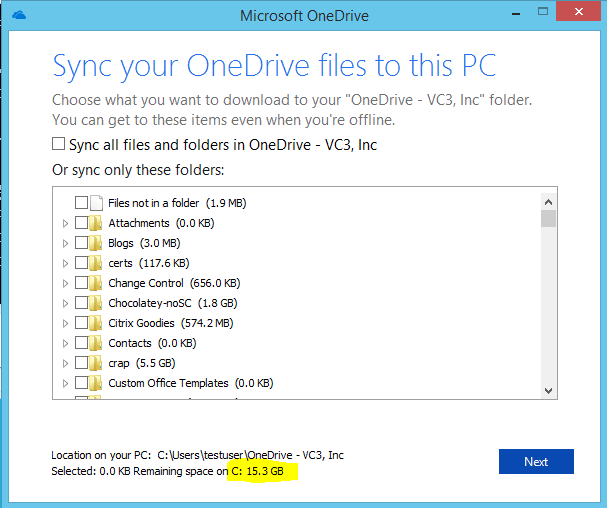Minimize the Microsoft OneDrive window
Screen dimensions: 607x508
[x=516, y=14]
